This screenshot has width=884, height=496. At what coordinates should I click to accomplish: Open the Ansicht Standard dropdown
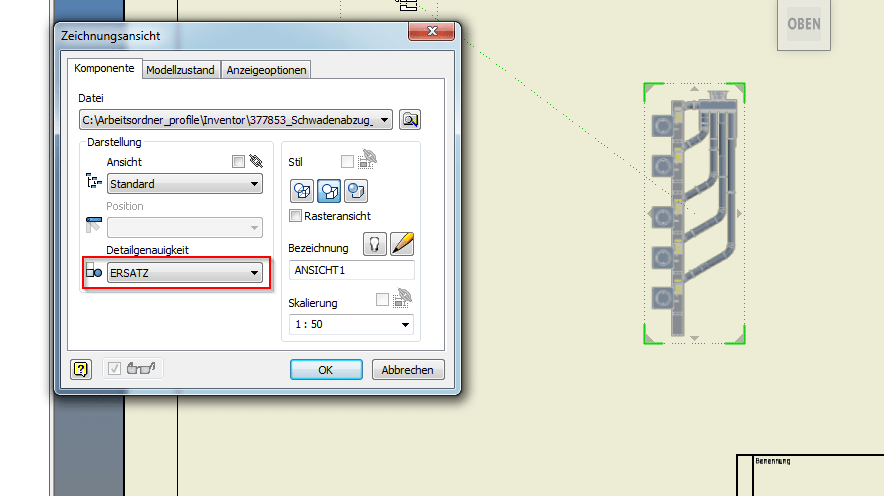[x=185, y=184]
